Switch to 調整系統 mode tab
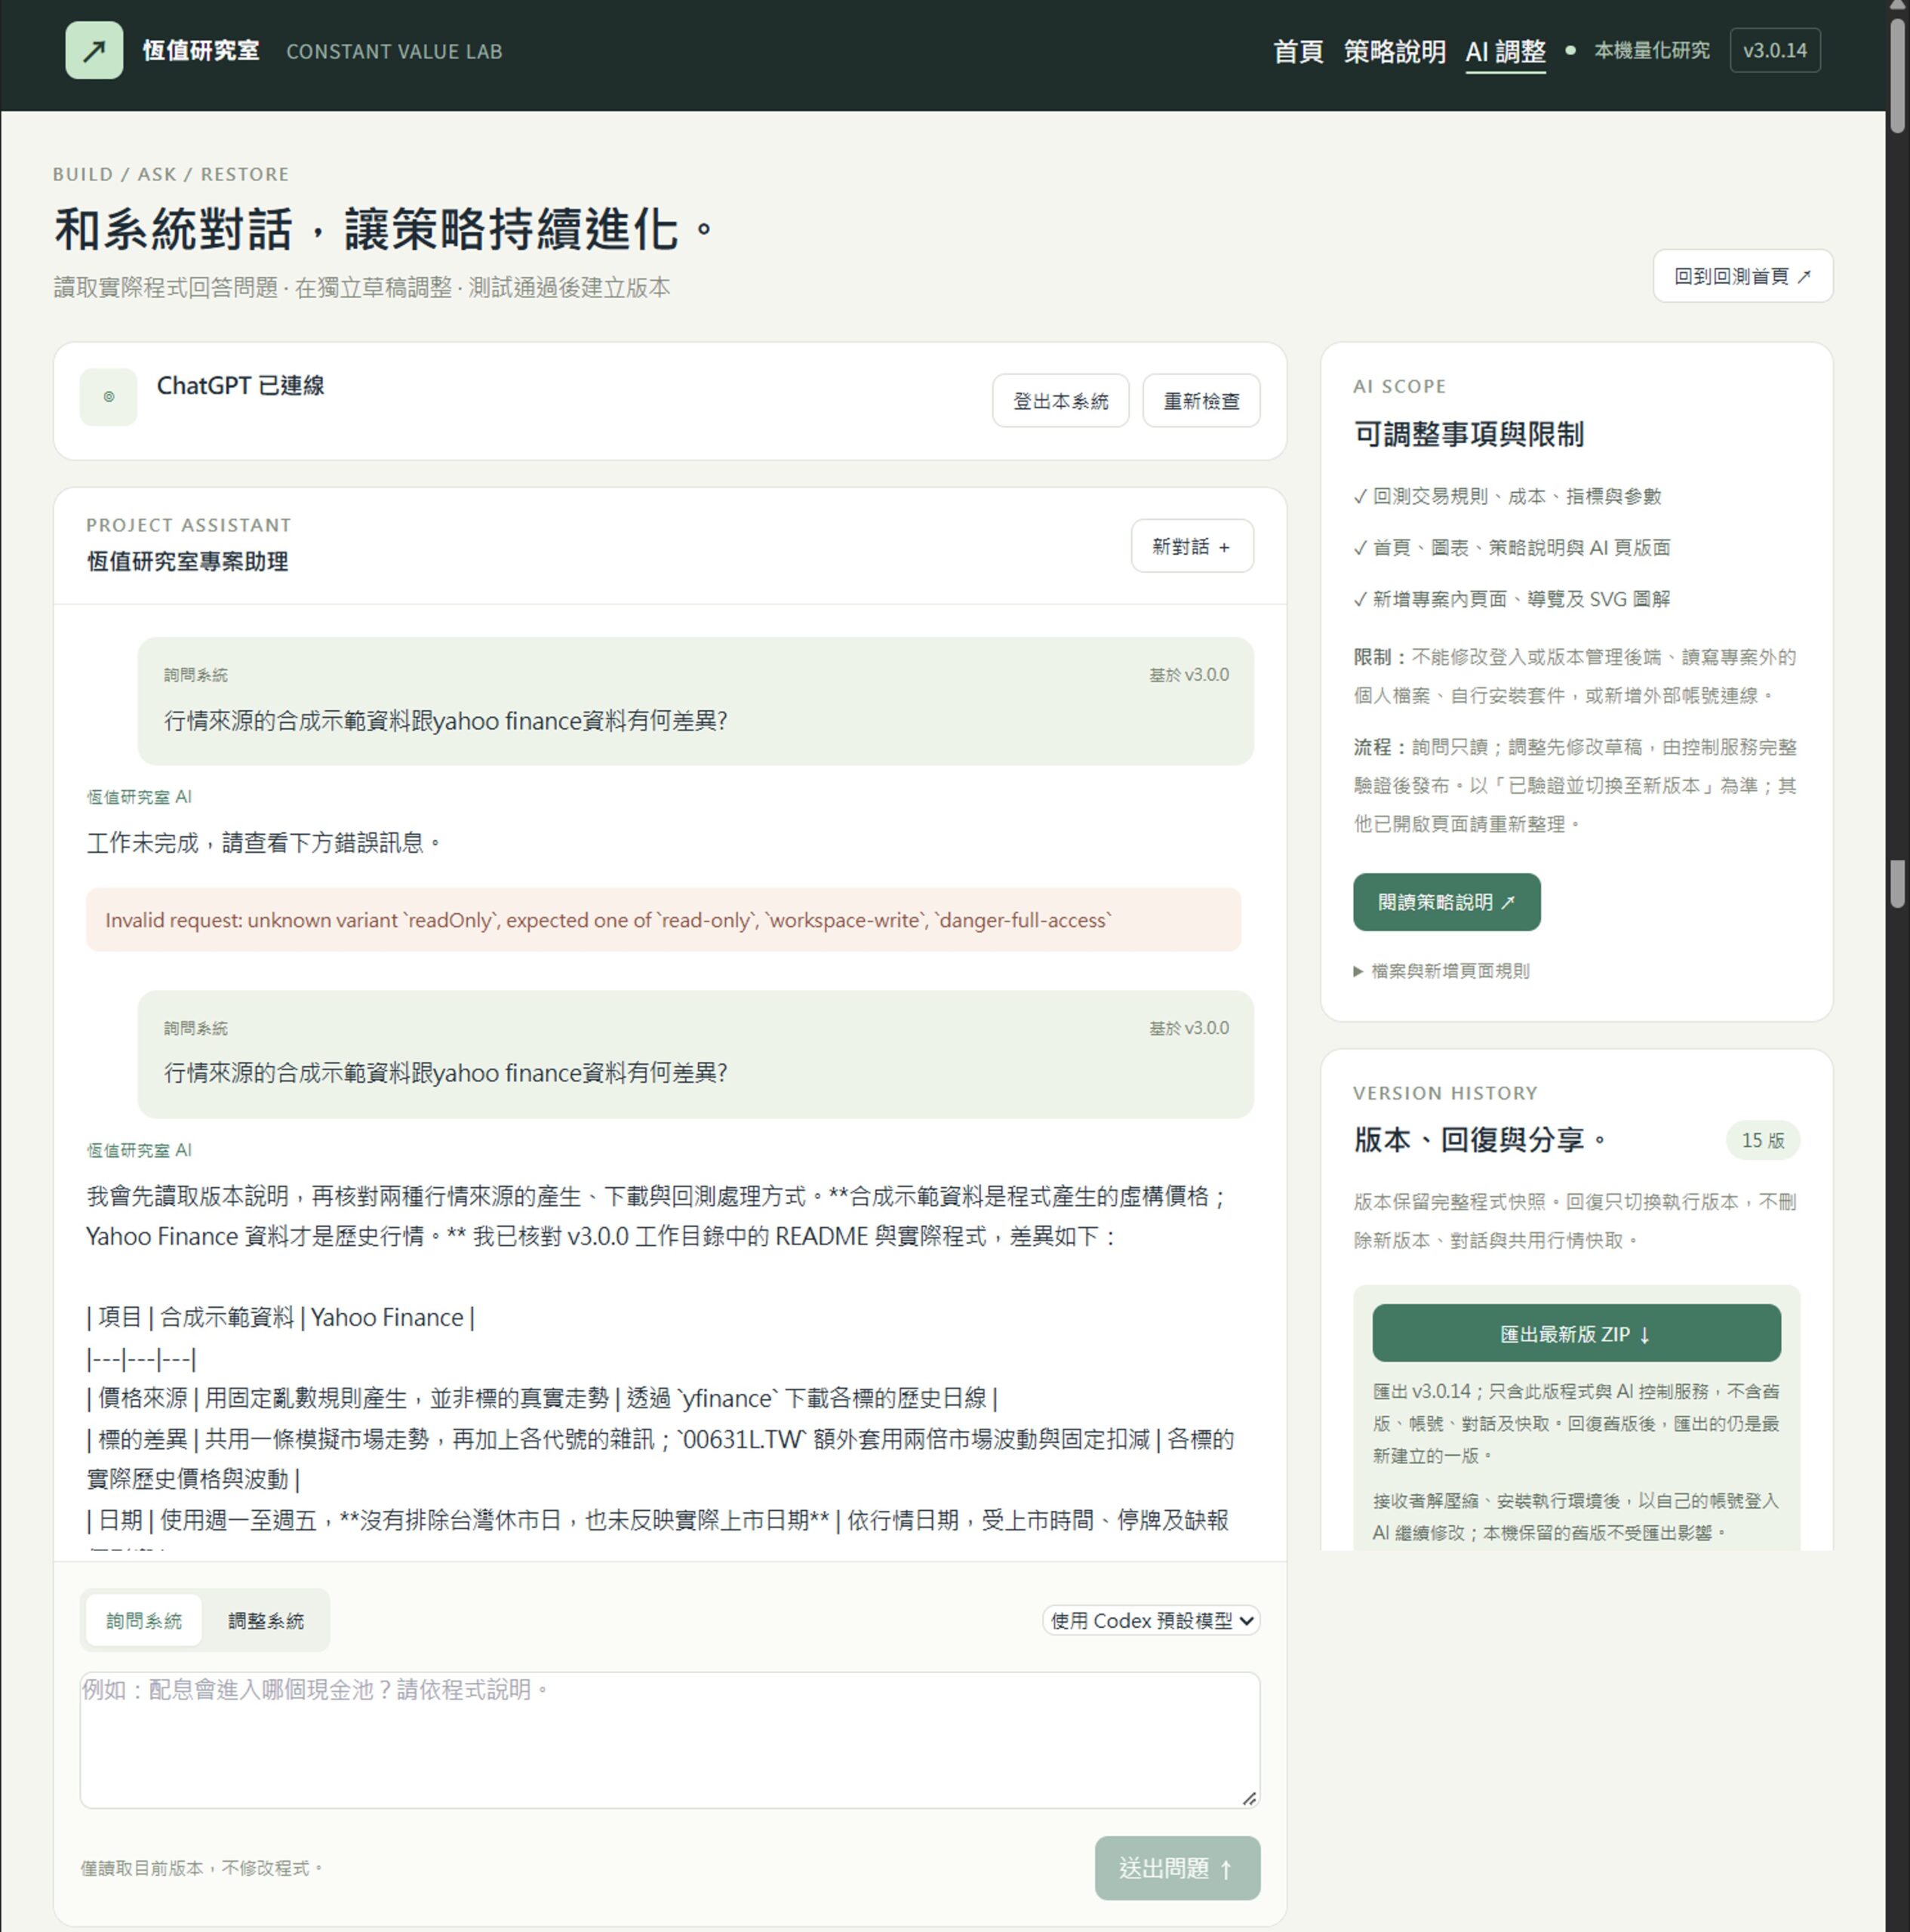The width and height of the screenshot is (1910, 1932). pos(266,1620)
